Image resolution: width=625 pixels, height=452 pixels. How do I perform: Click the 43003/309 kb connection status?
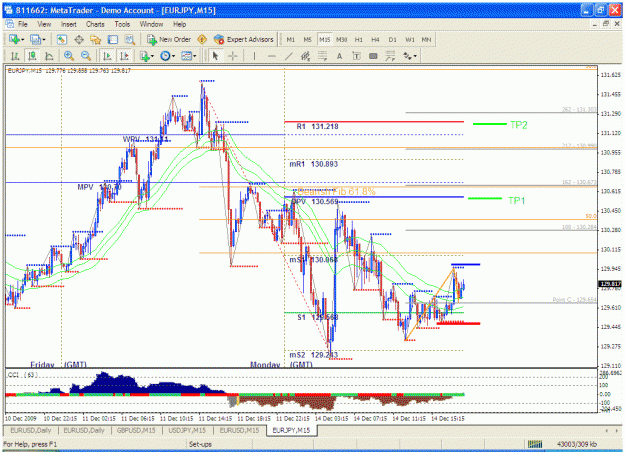pyautogui.click(x=576, y=444)
